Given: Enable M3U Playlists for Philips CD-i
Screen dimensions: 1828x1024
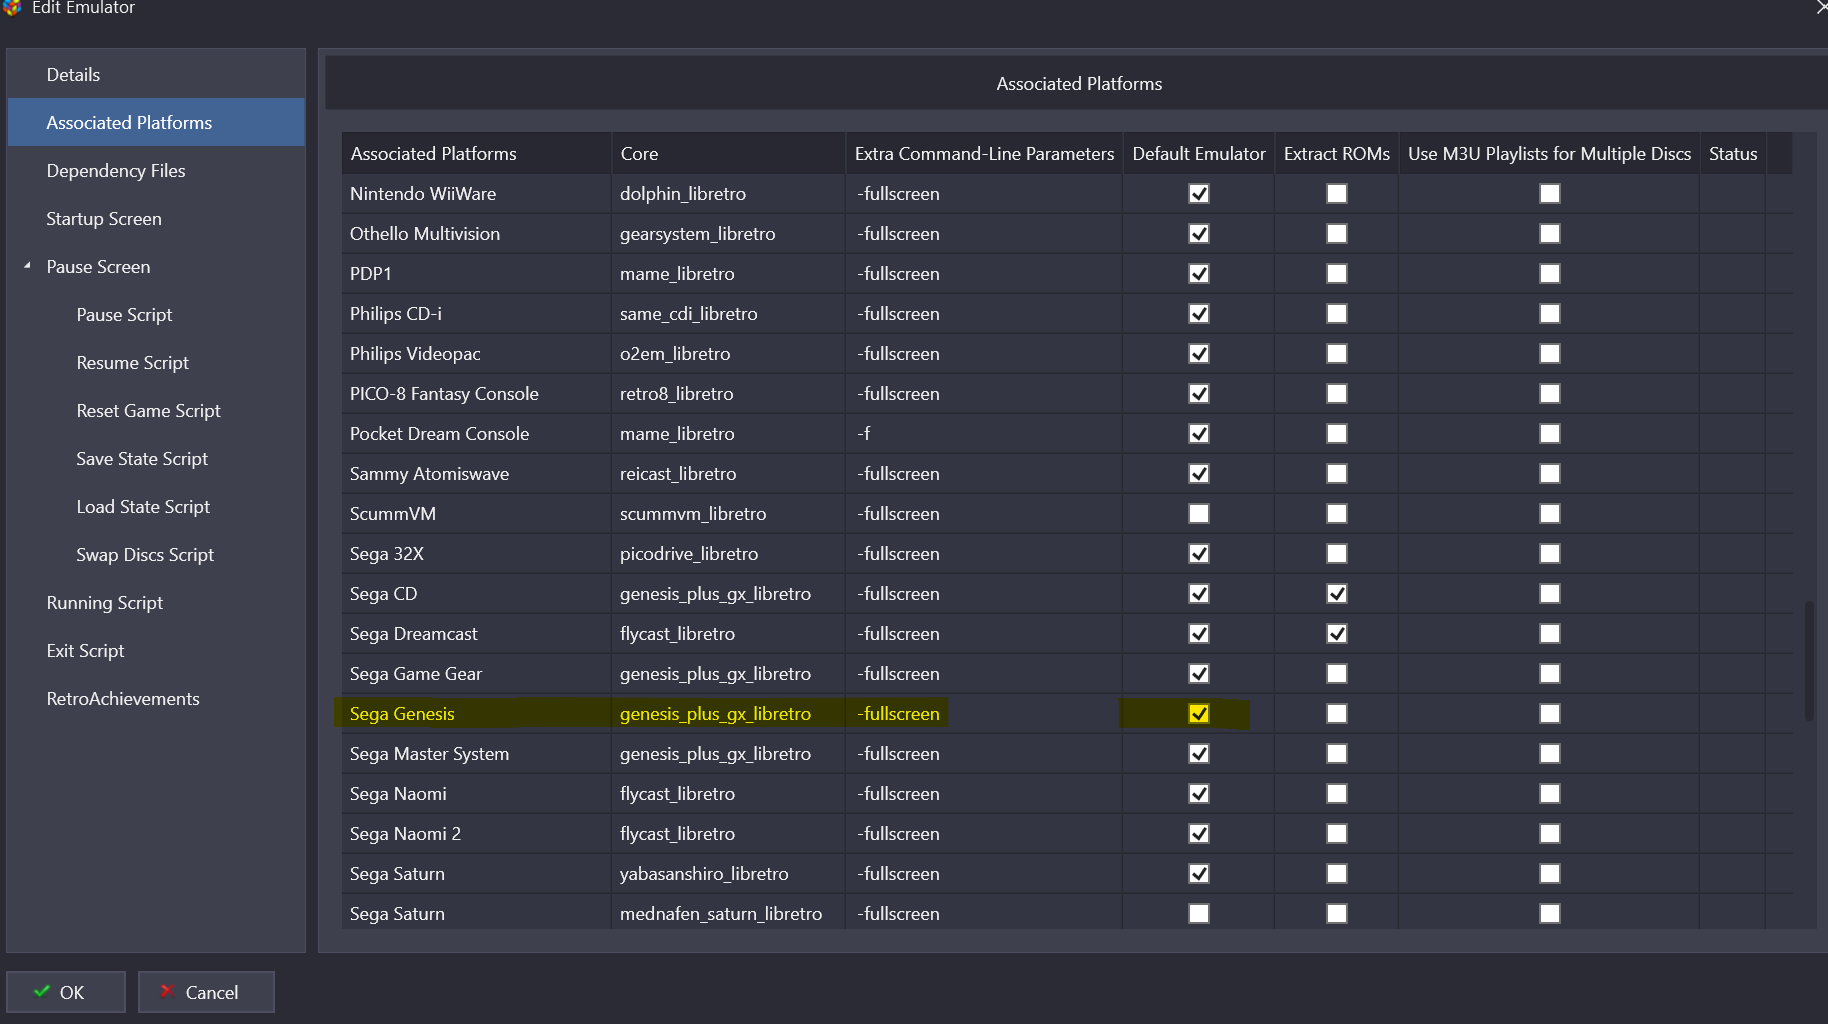Looking at the screenshot, I should click(x=1550, y=314).
